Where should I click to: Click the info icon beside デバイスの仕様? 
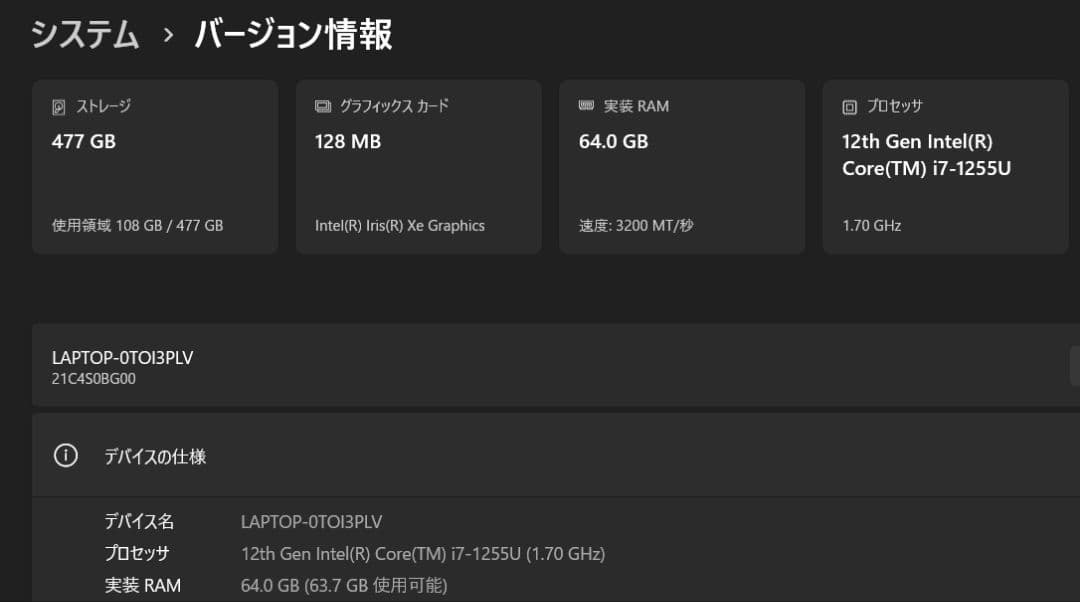pyautogui.click(x=66, y=455)
